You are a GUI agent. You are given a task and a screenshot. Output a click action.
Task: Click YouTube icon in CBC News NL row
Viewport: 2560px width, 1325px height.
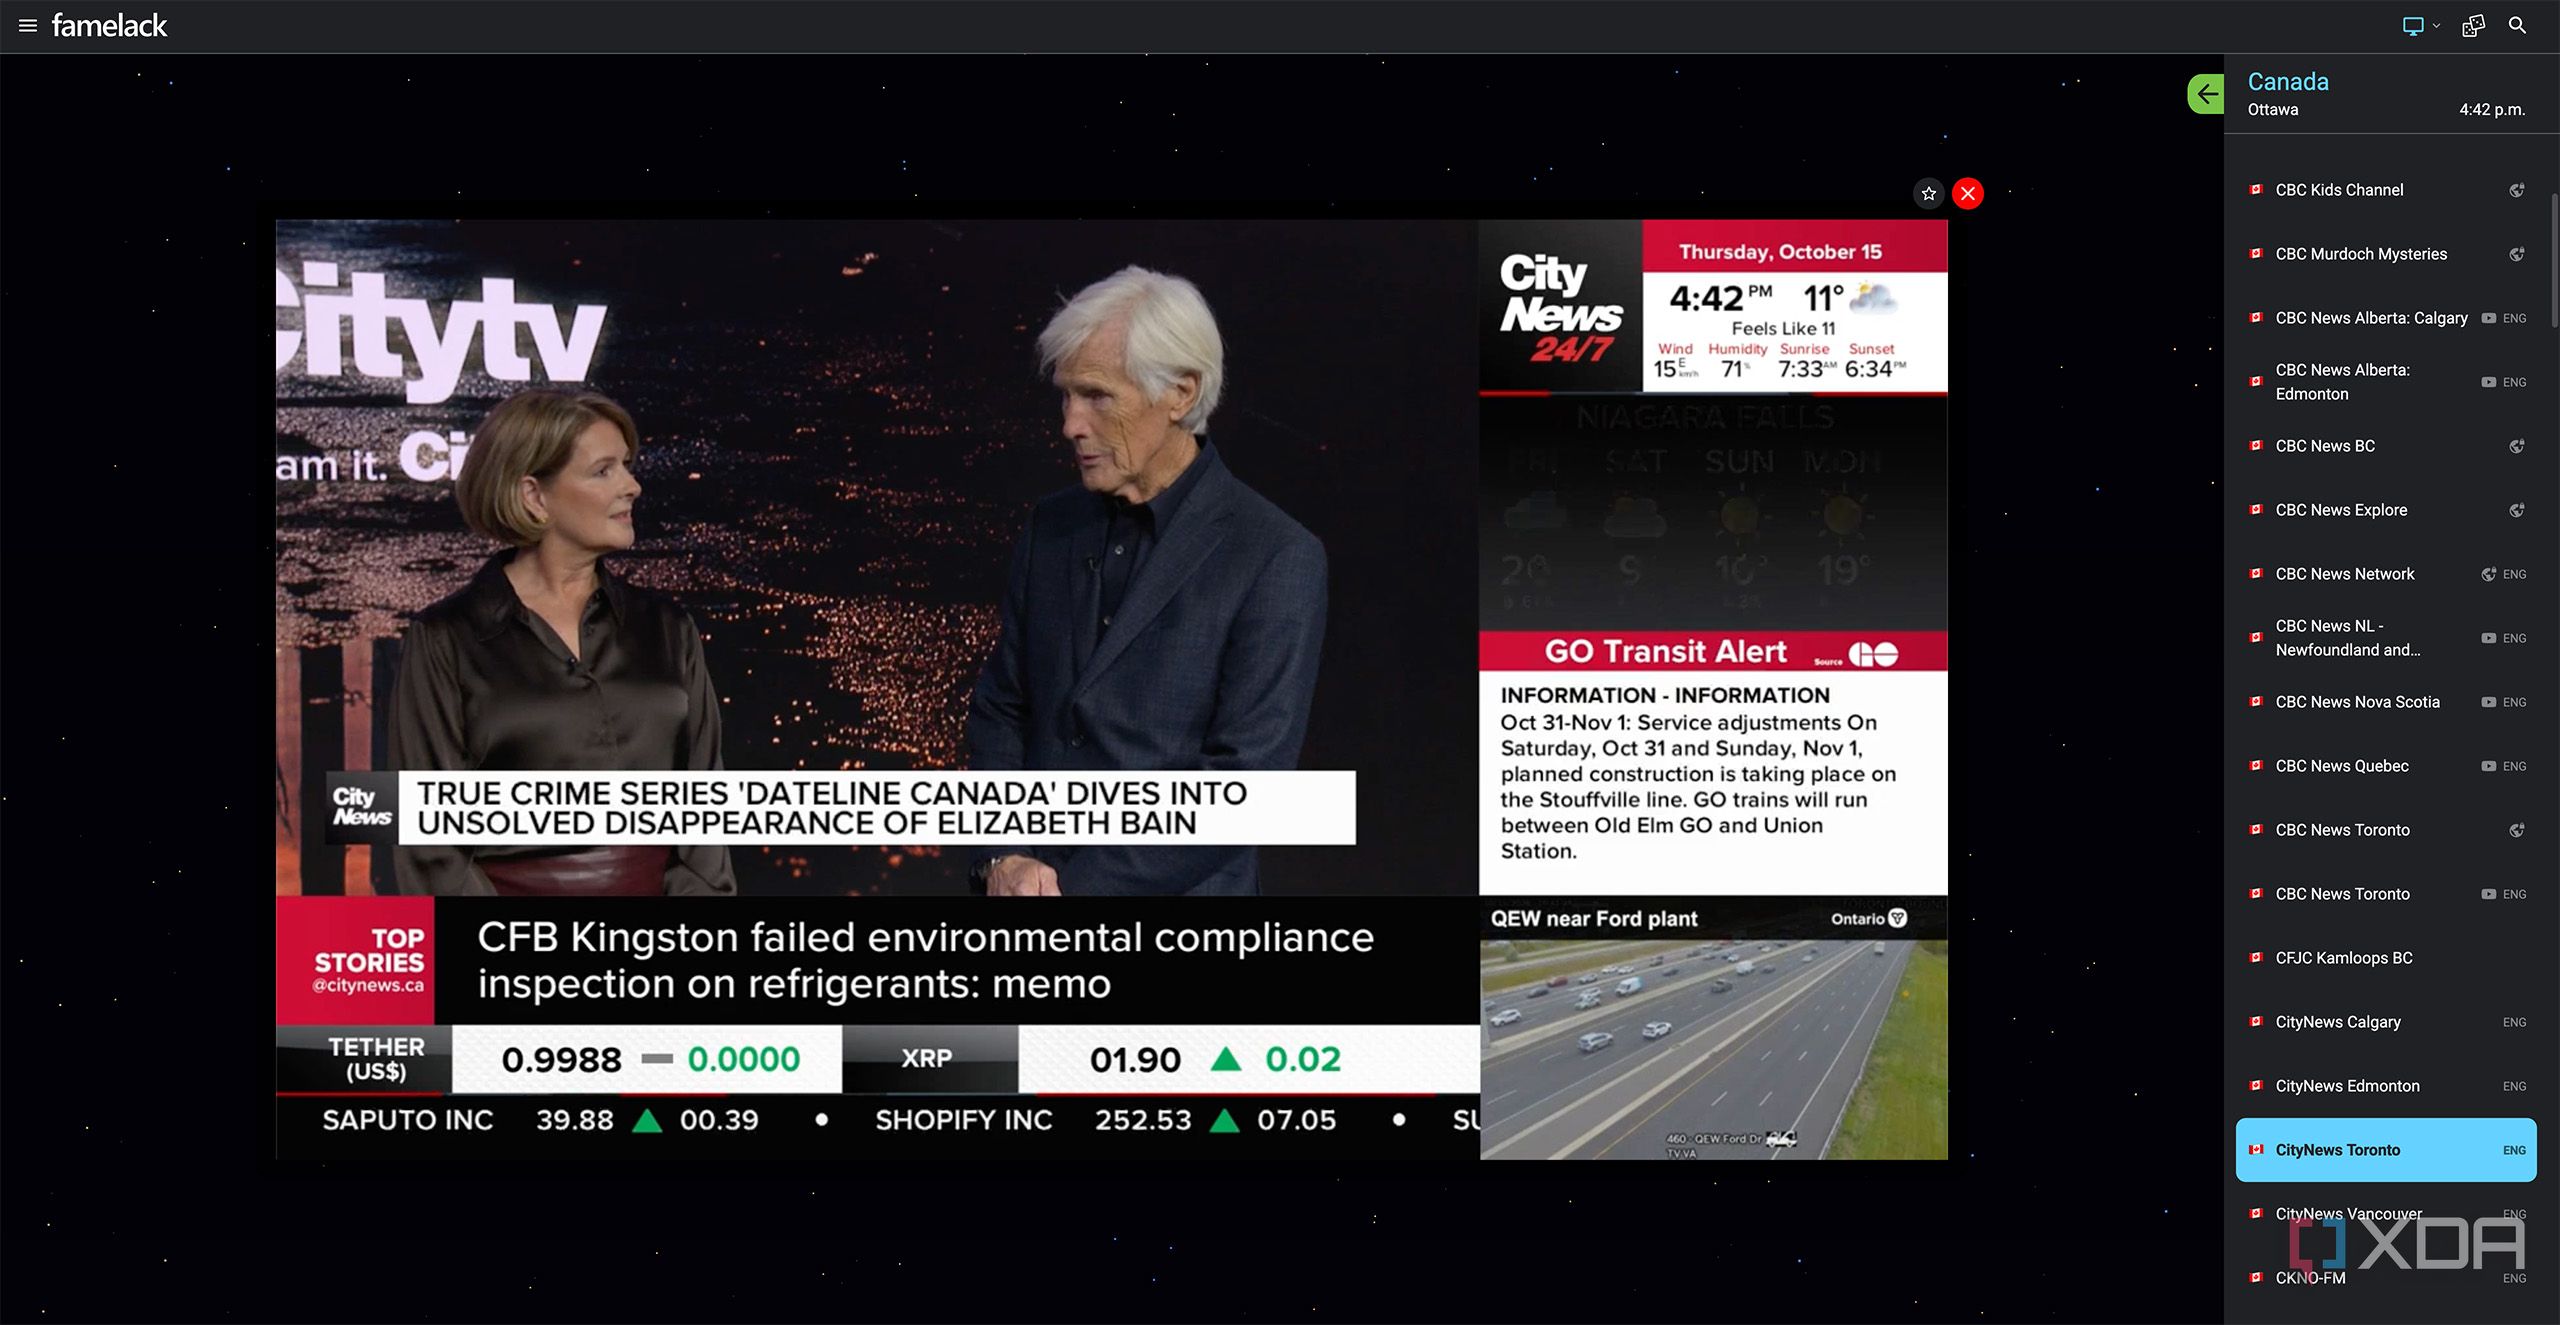coord(2488,638)
